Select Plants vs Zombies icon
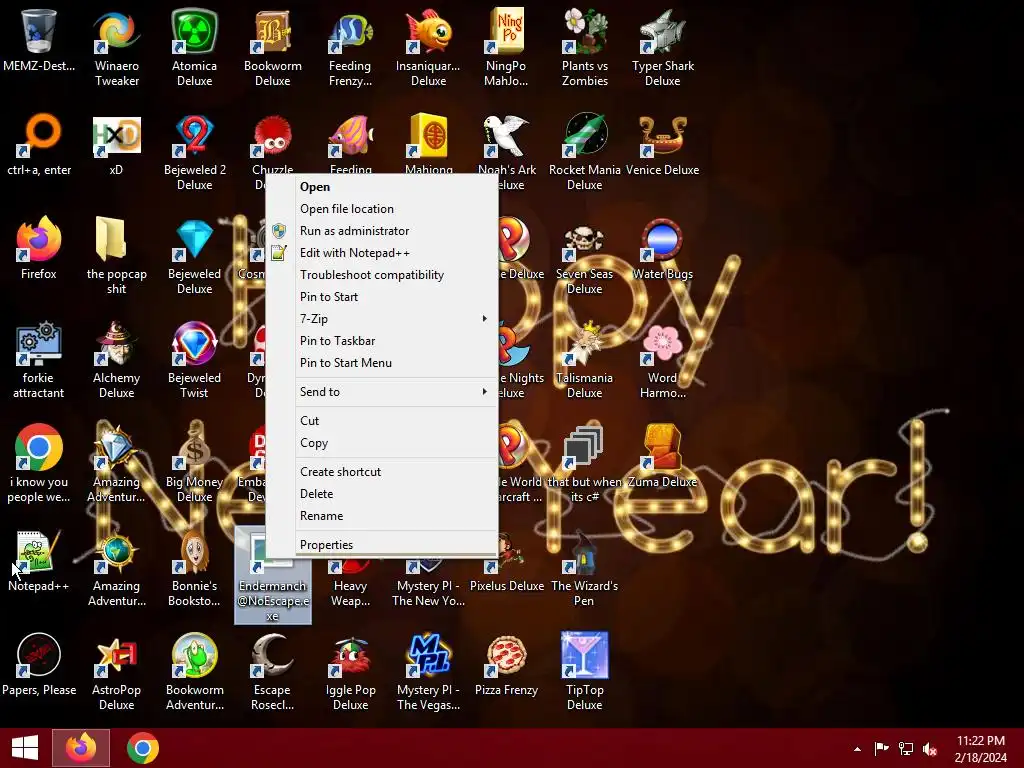Image resolution: width=1024 pixels, height=768 pixels. [584, 31]
